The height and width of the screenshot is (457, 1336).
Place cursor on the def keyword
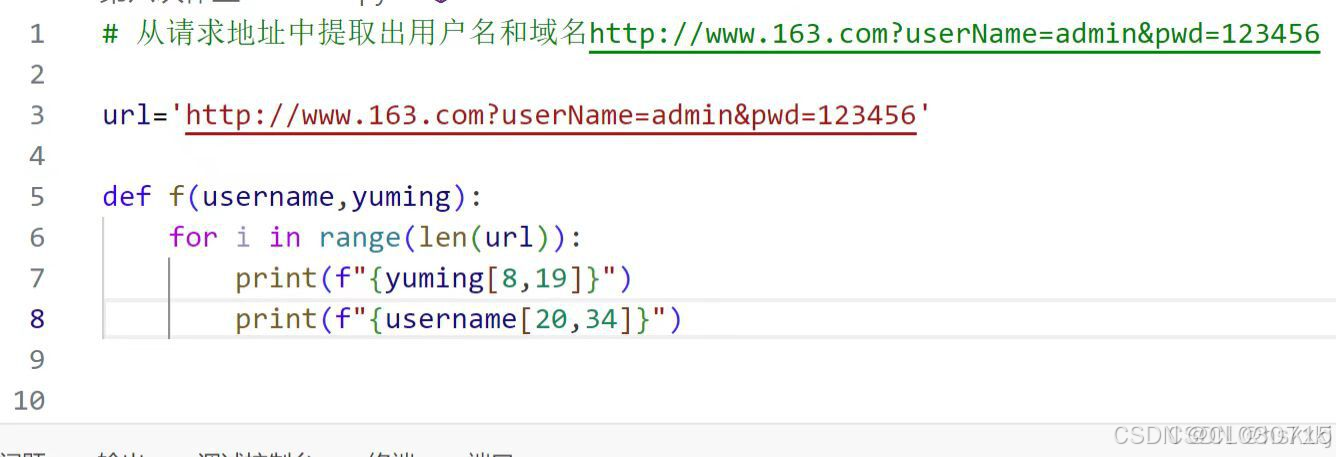tap(127, 196)
